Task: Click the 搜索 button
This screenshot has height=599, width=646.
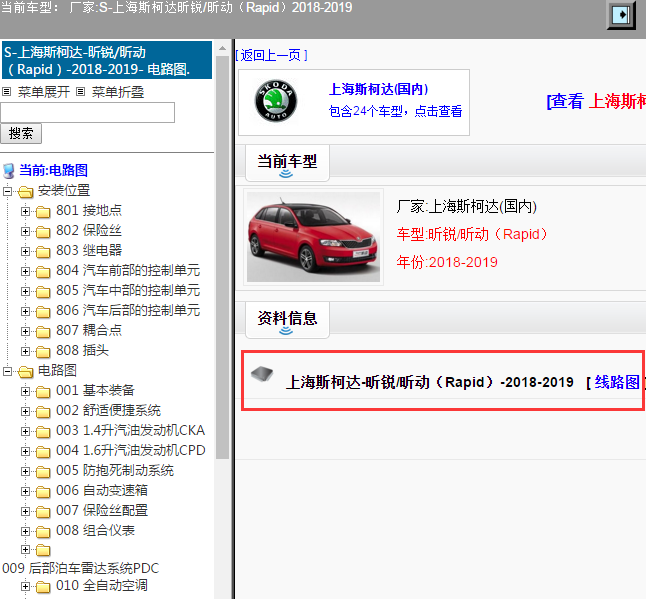Action: point(21,133)
